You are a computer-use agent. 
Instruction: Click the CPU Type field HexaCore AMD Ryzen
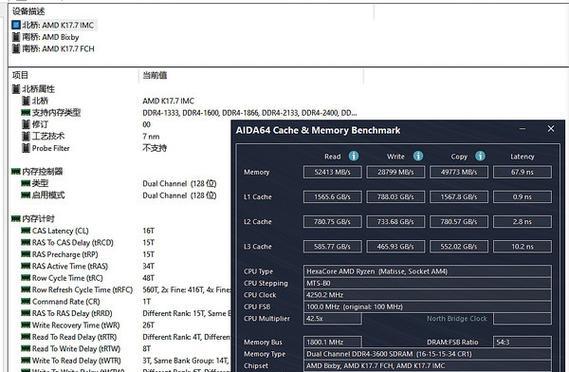click(x=427, y=271)
